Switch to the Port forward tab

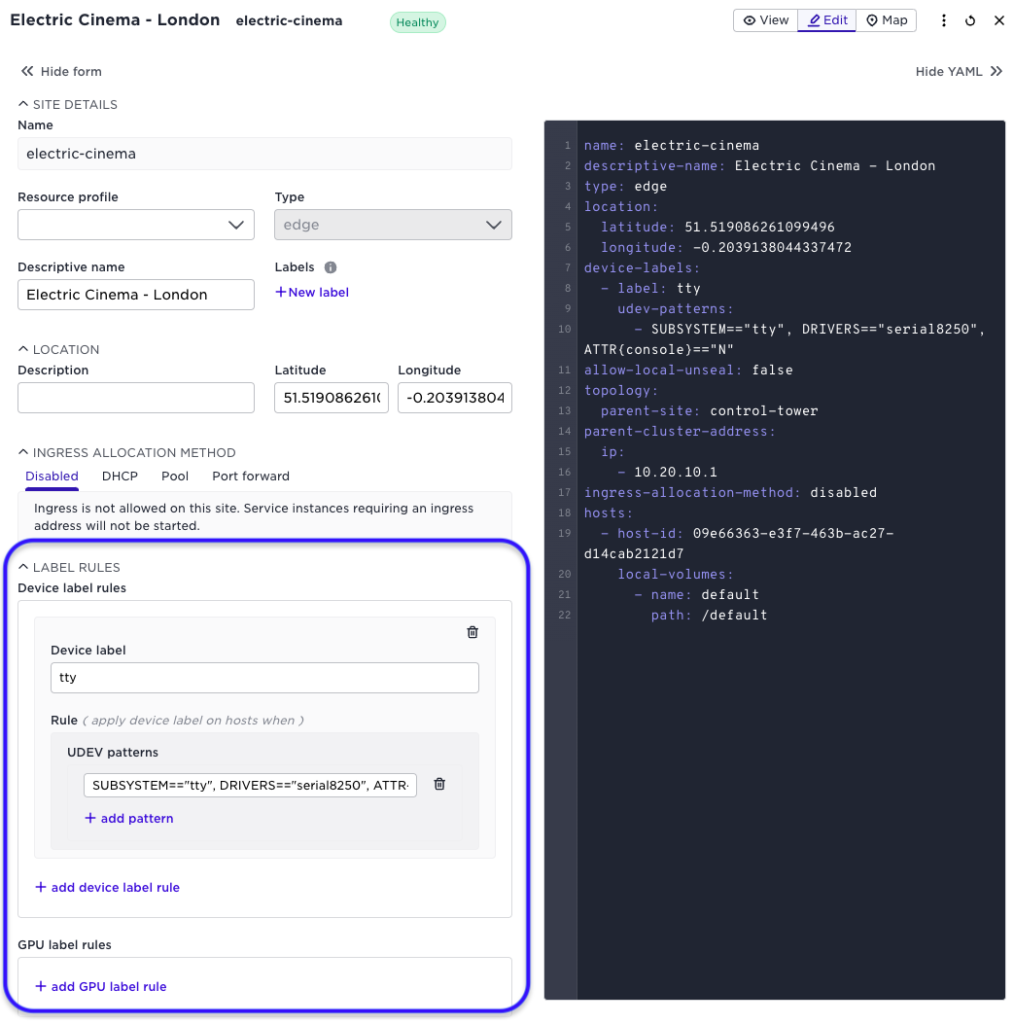click(250, 476)
